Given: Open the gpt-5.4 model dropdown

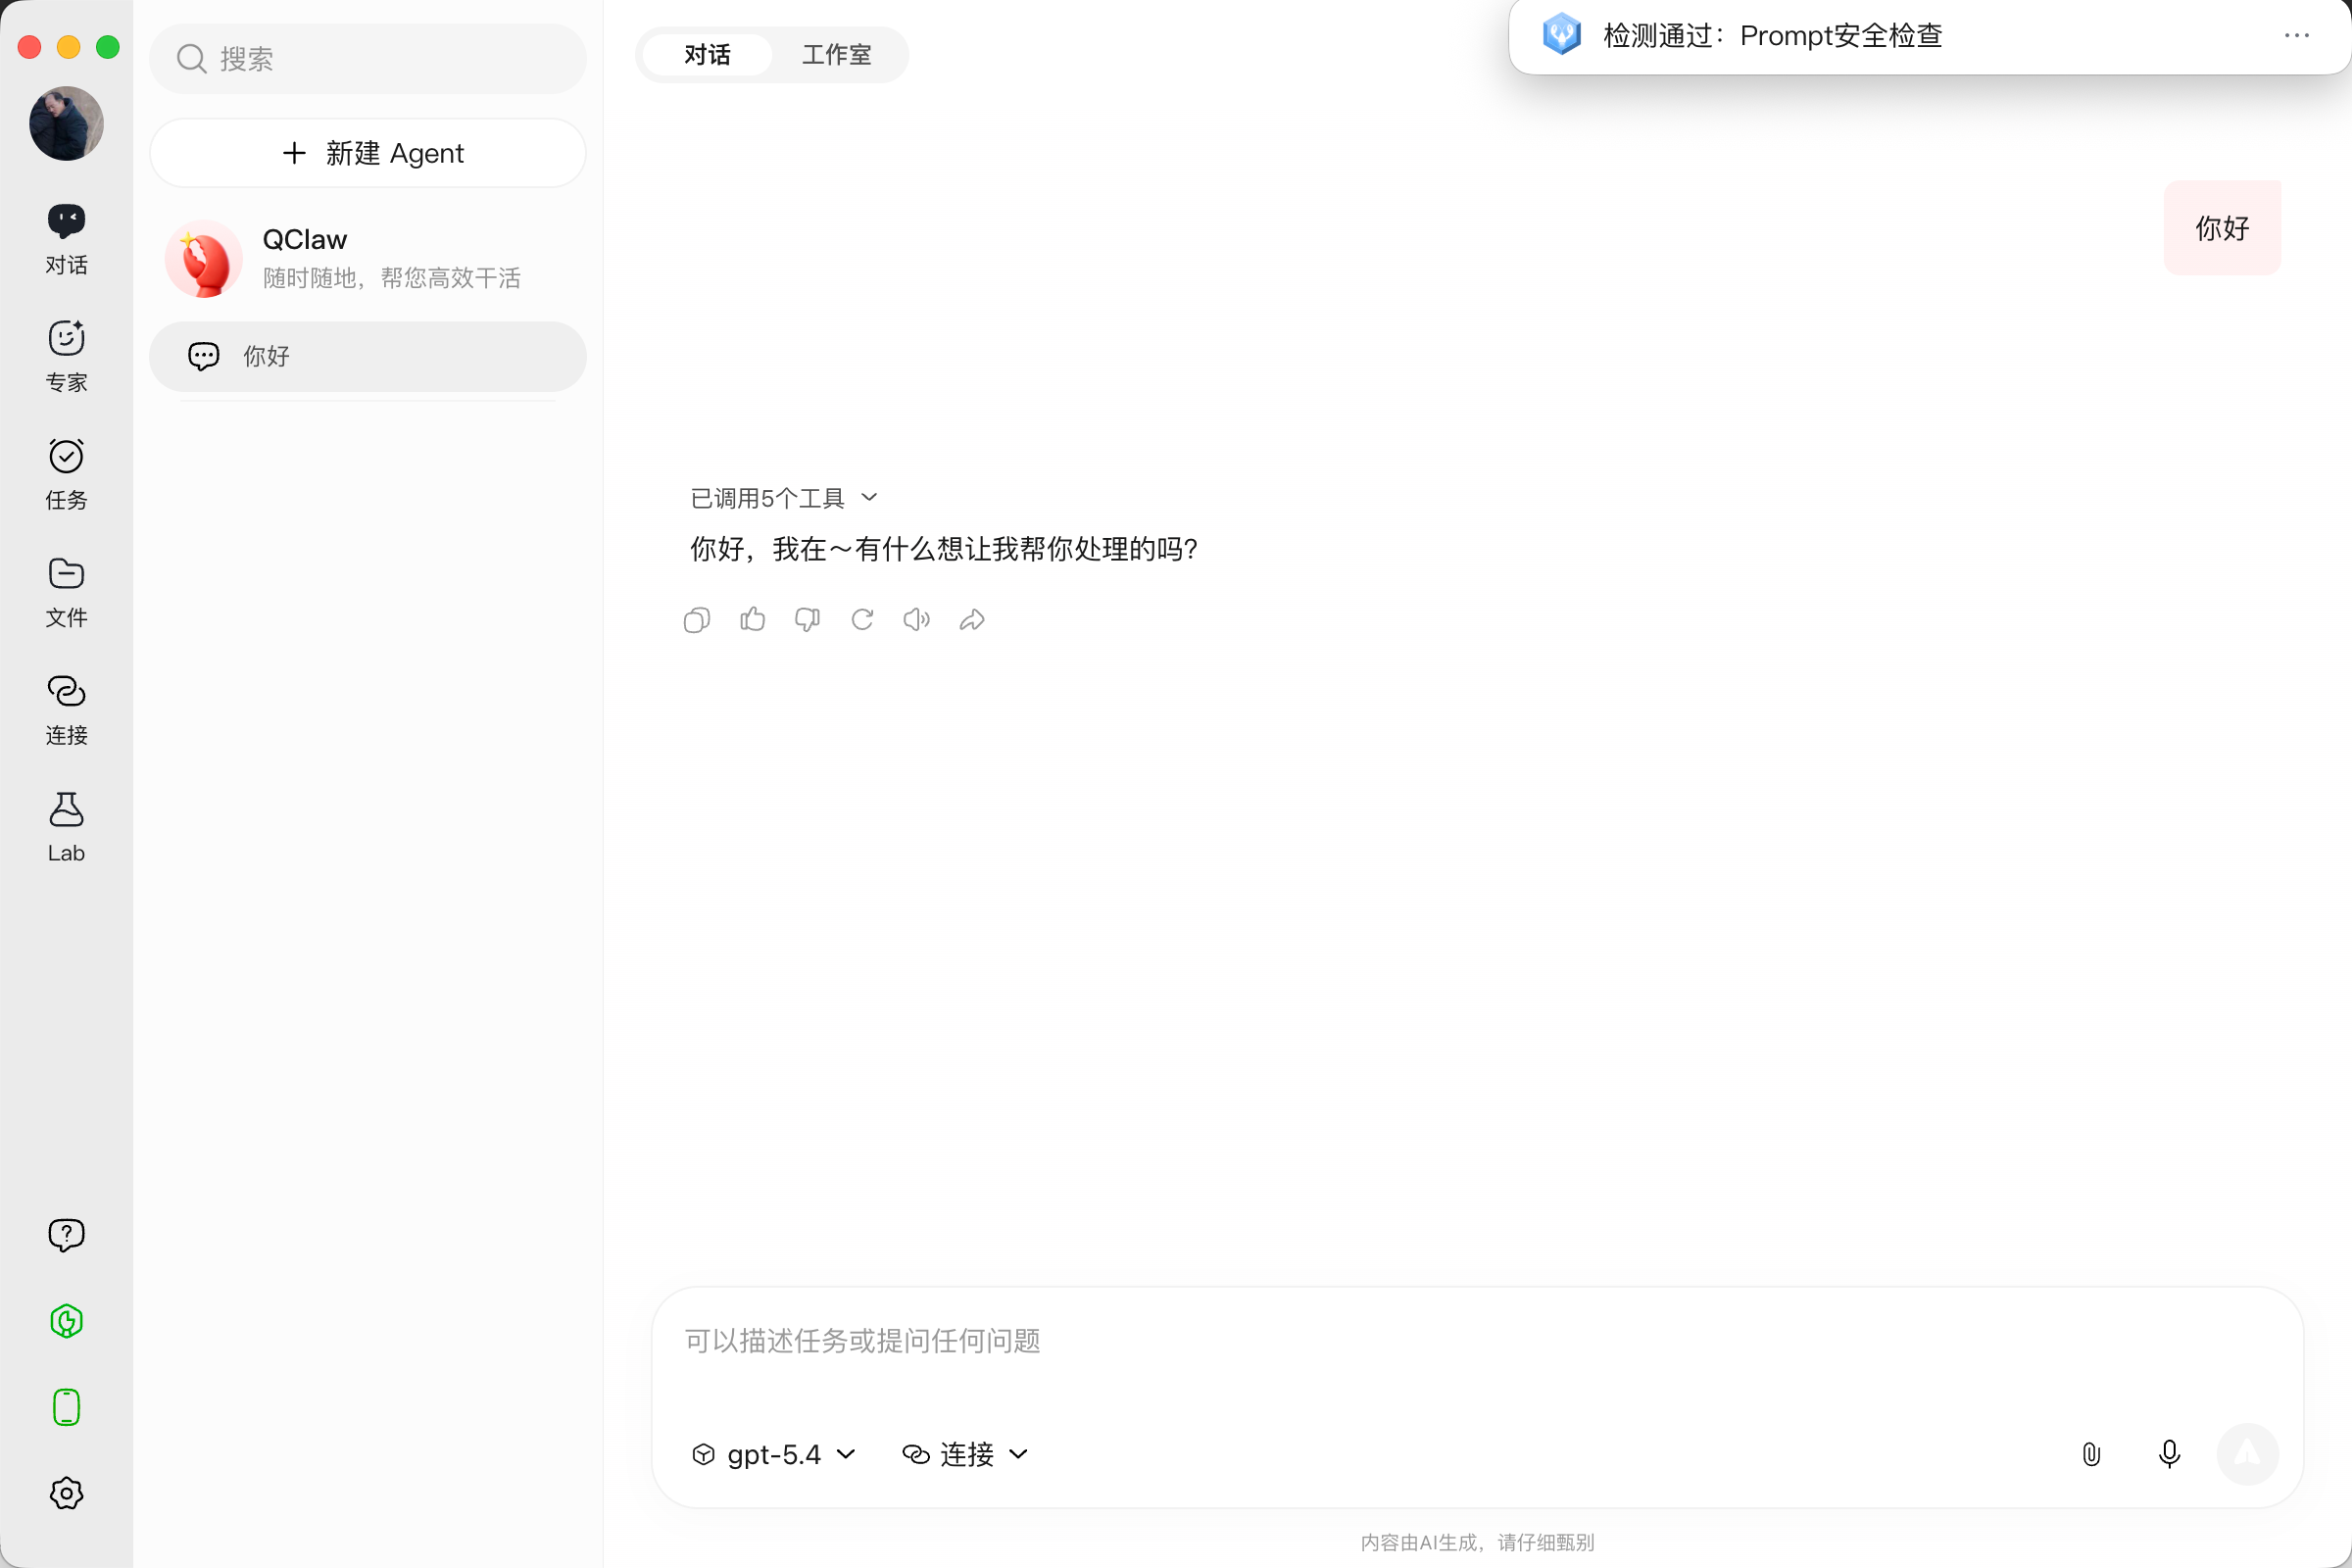Looking at the screenshot, I should (774, 1454).
